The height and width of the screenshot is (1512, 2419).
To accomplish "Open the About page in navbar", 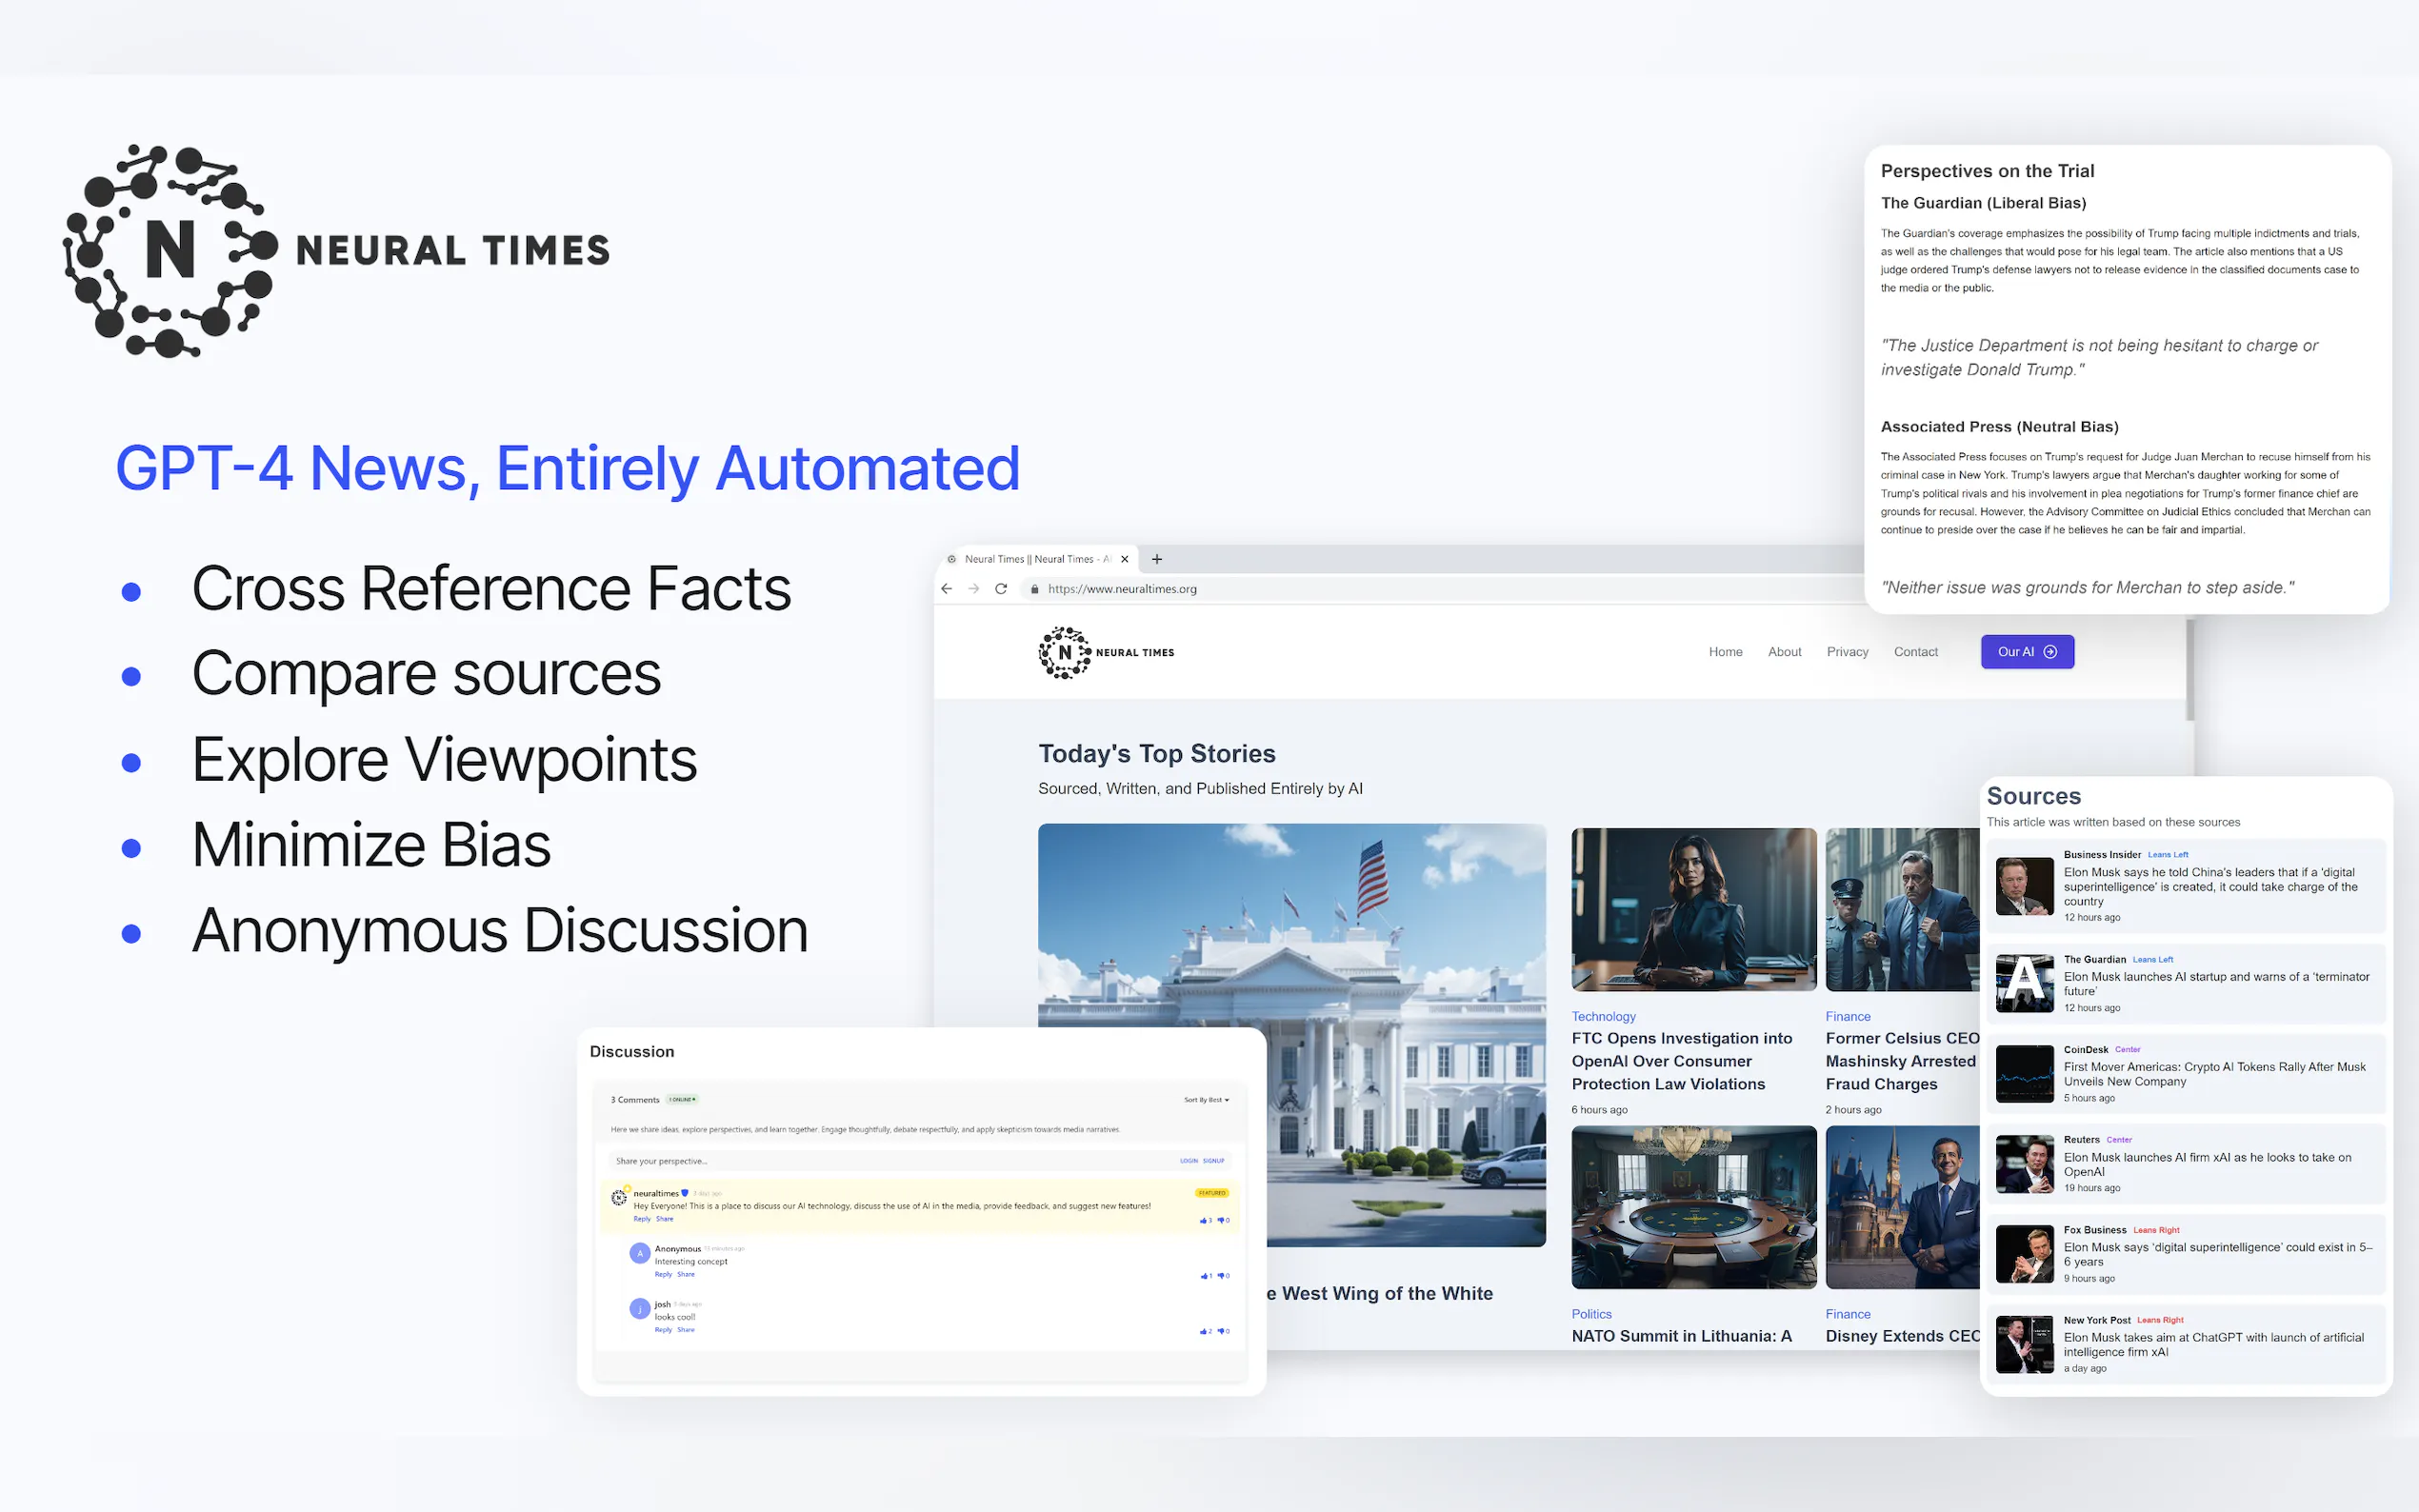I will (x=1784, y=652).
